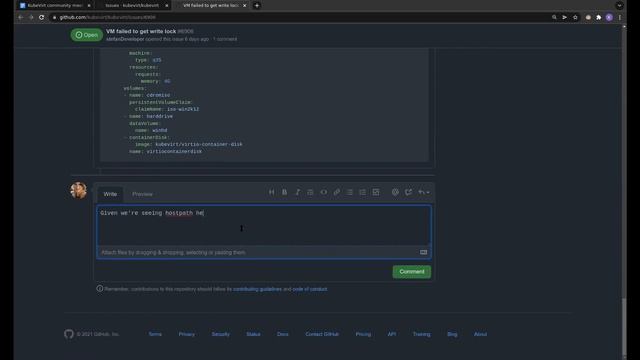Apply bold formatting in comment editor
This screenshot has height=360, width=640.
[x=284, y=192]
